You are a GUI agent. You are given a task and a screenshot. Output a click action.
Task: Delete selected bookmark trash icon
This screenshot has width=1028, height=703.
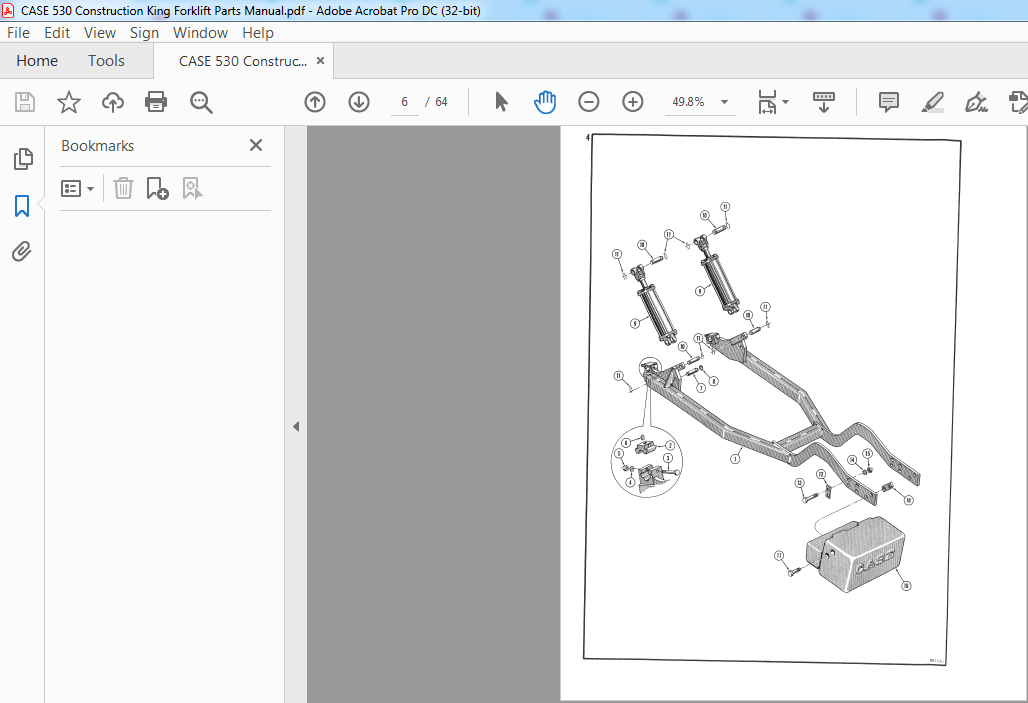123,188
